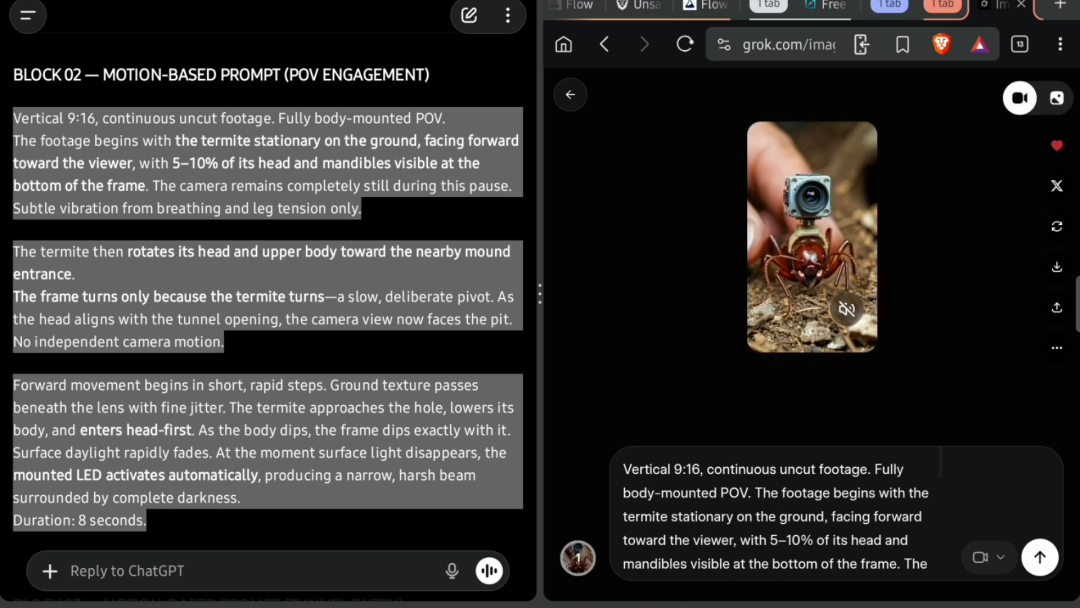Click the Grok page vertical scrollbar
The width and height of the screenshot is (1080, 608).
pyautogui.click(x=1077, y=303)
